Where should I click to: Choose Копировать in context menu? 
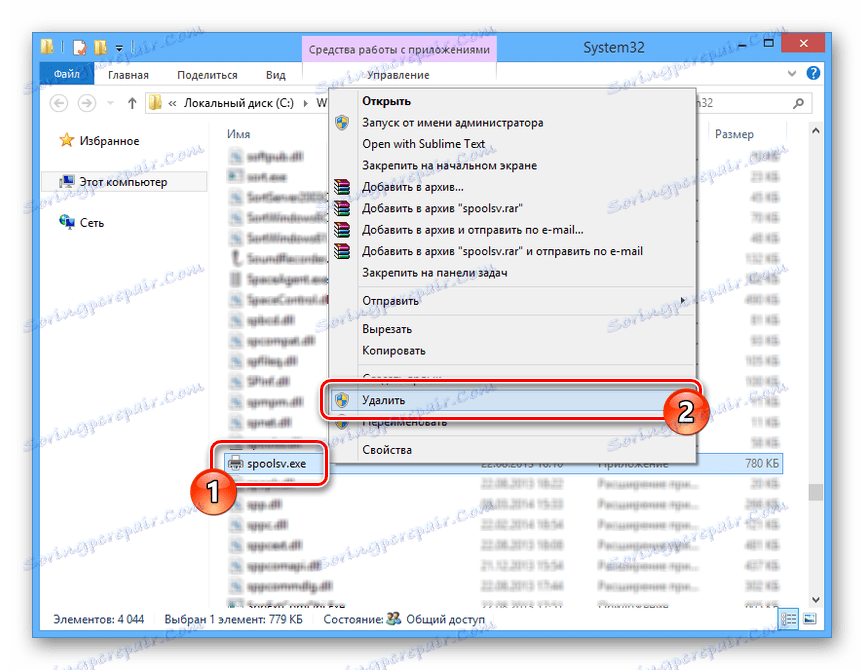point(512,350)
